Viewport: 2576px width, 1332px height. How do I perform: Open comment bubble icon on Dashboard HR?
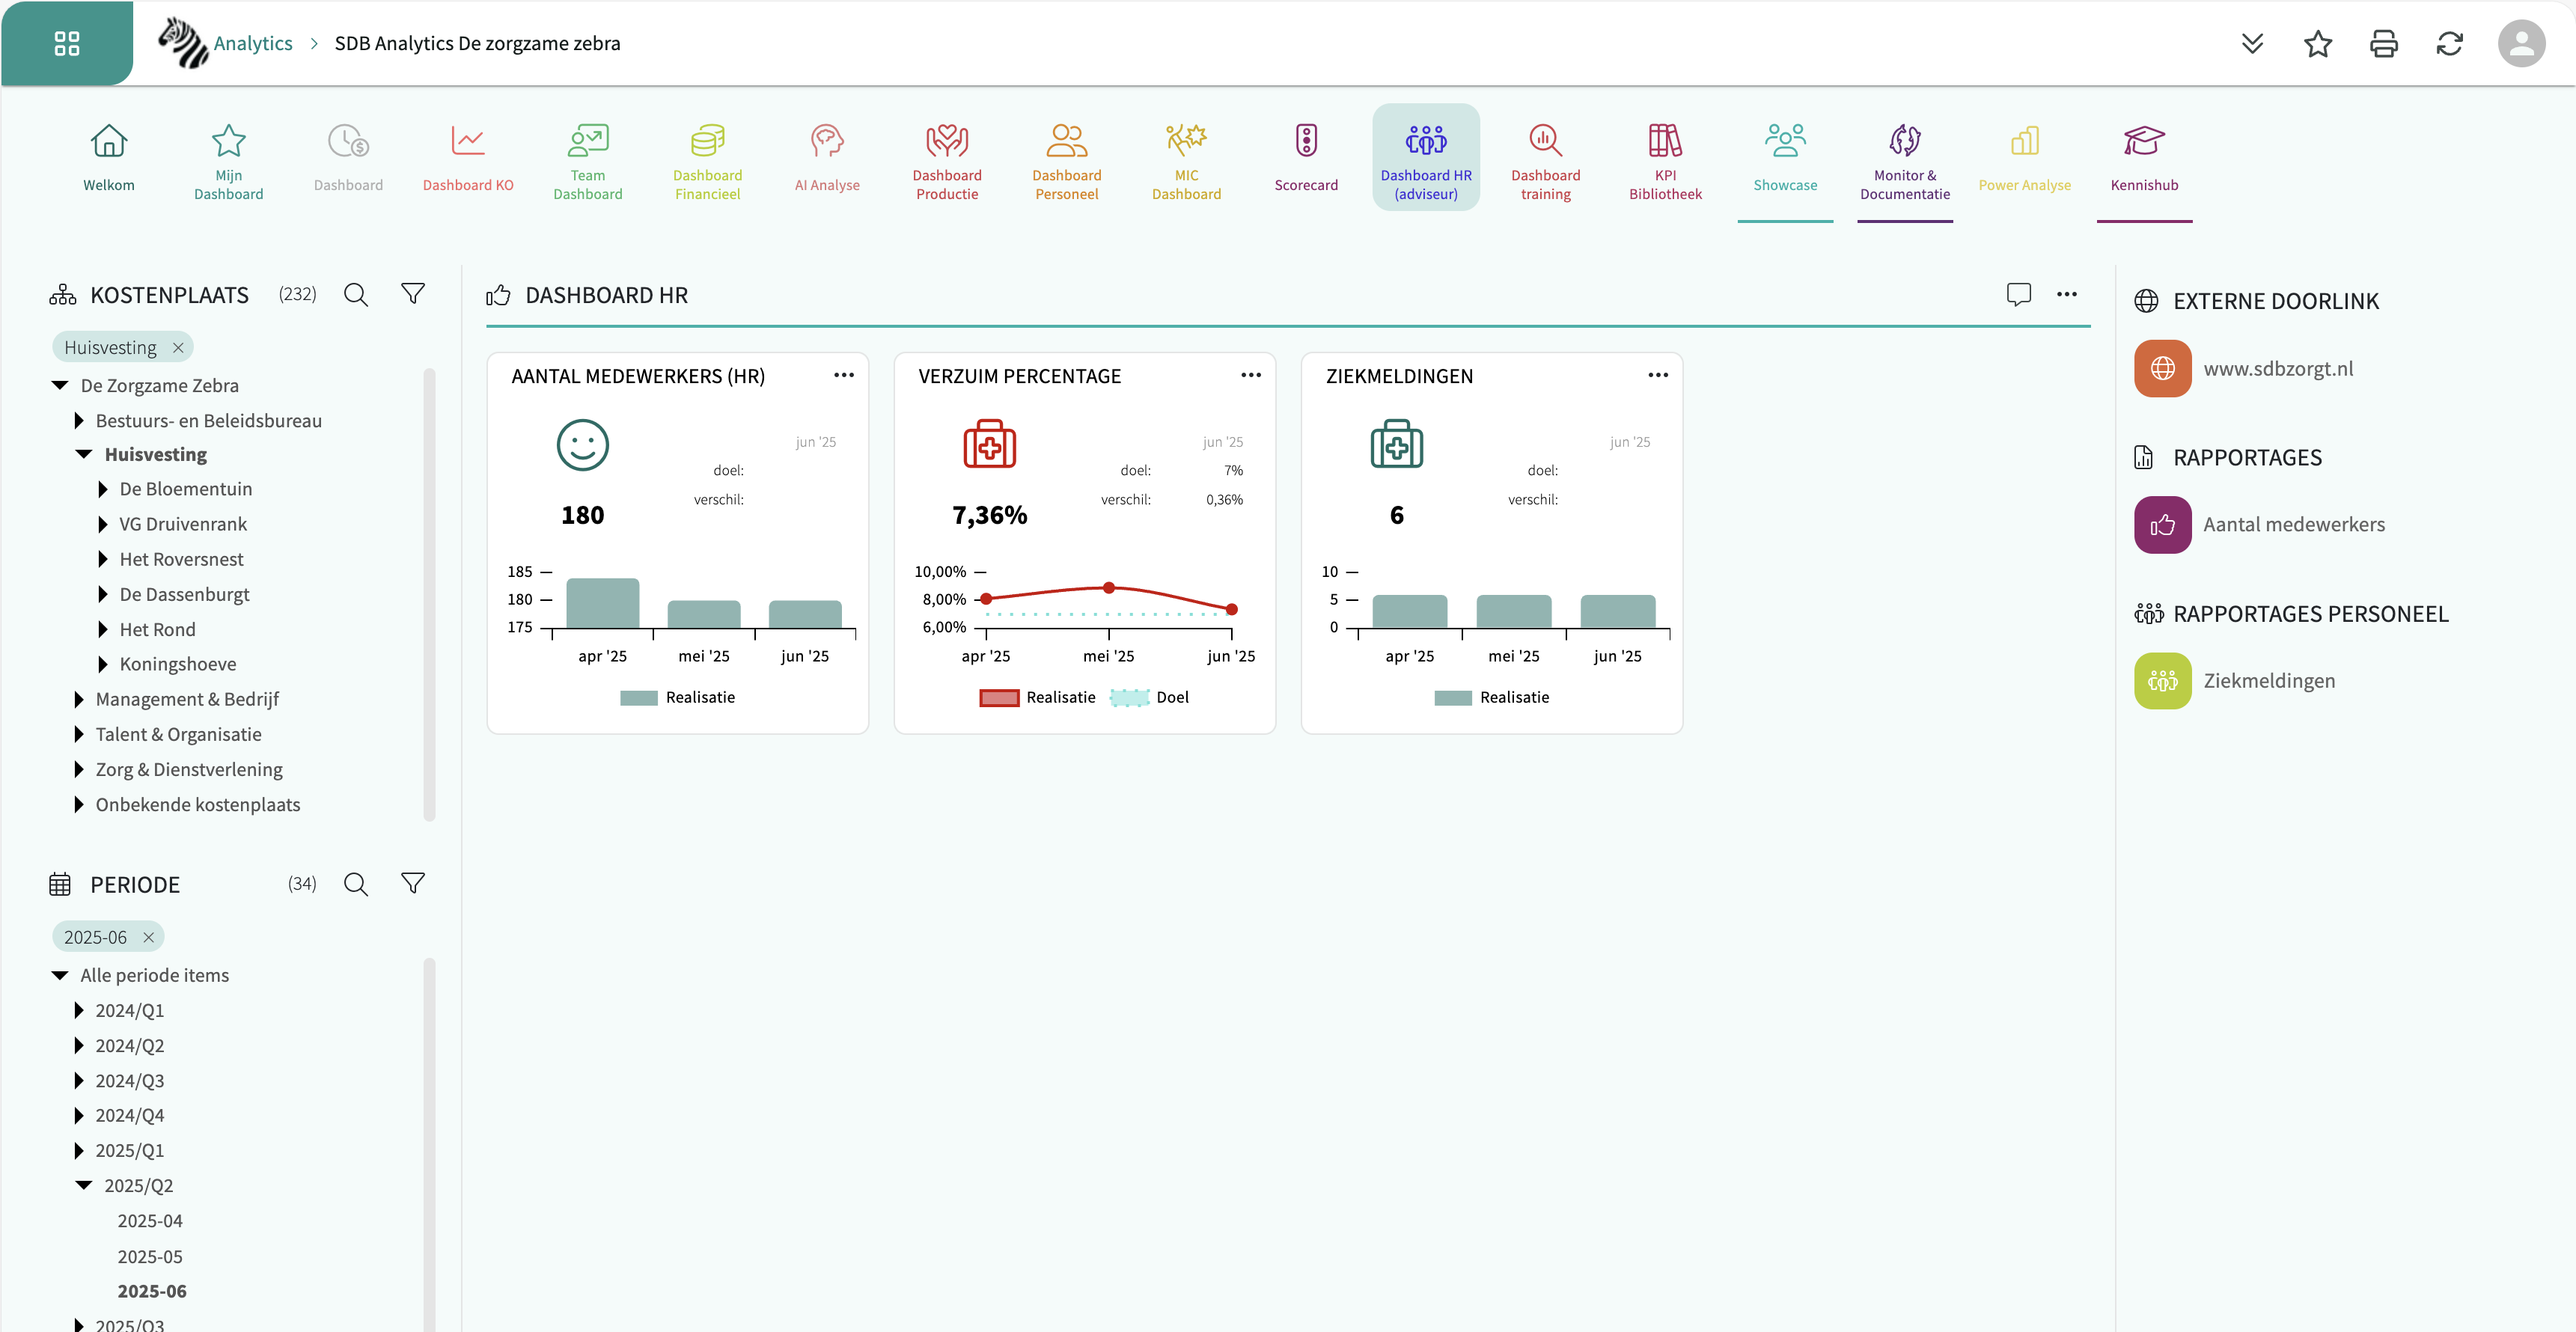pyautogui.click(x=2018, y=294)
